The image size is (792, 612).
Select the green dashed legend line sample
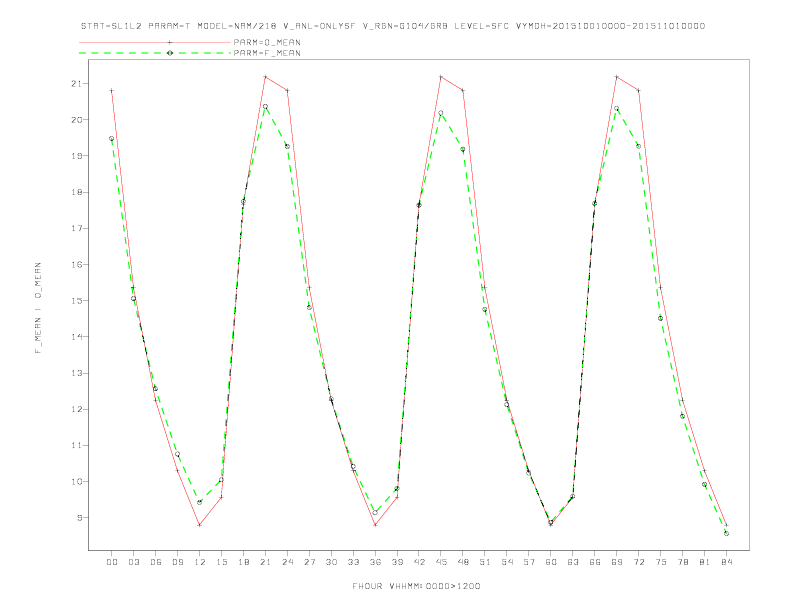point(155,53)
